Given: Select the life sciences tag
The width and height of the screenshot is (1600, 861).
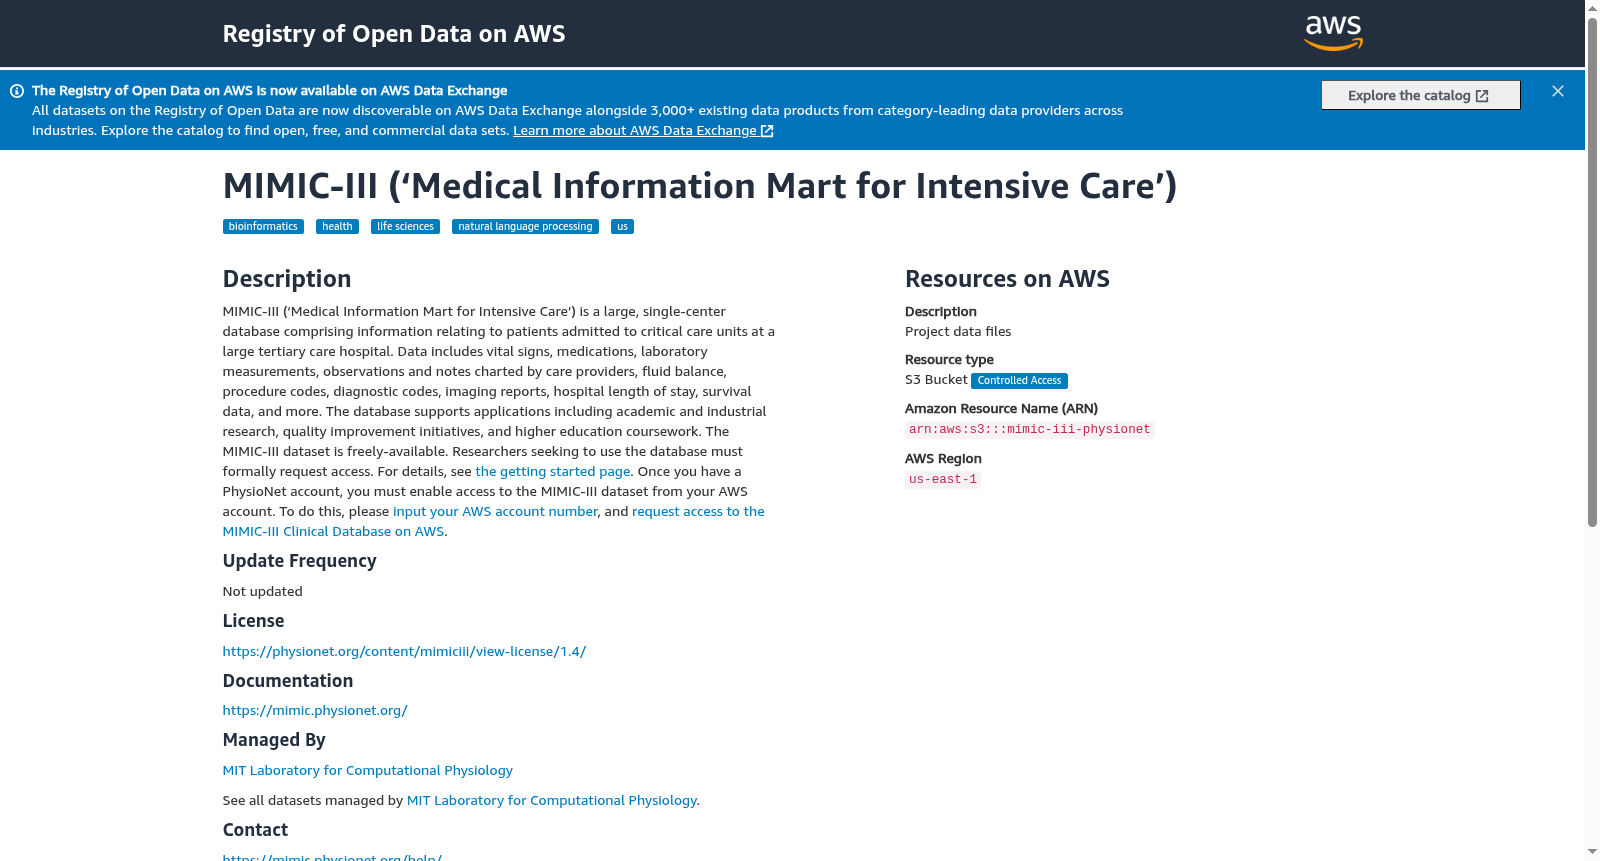Looking at the screenshot, I should pos(405,227).
